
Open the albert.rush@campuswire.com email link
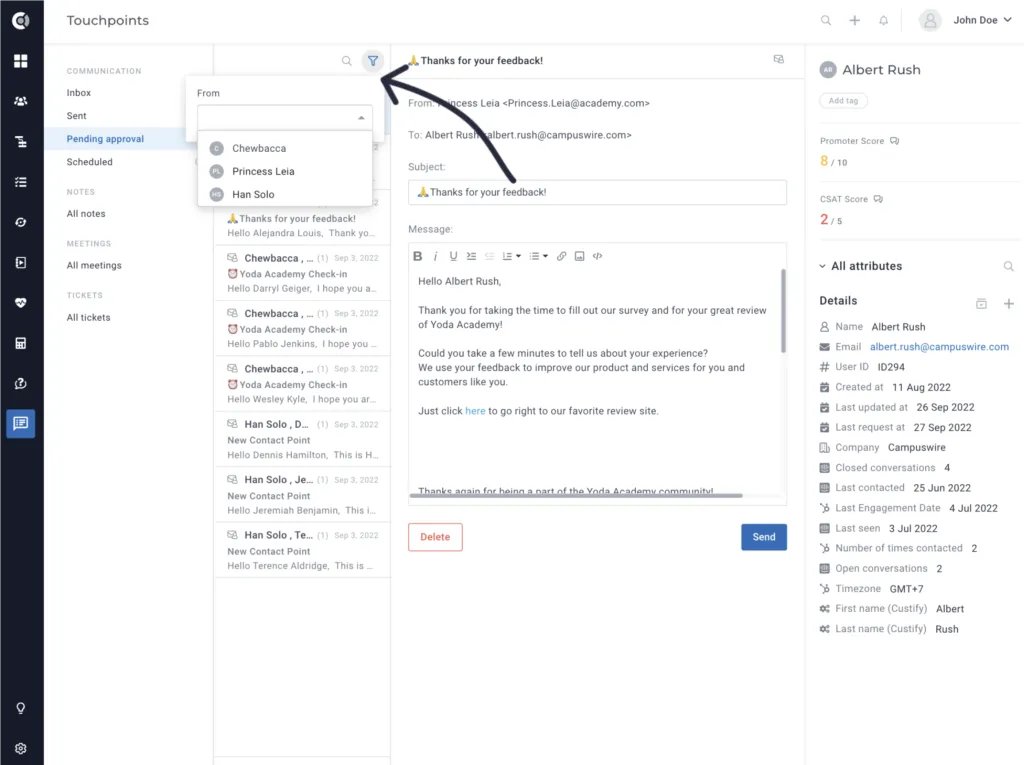(x=939, y=347)
